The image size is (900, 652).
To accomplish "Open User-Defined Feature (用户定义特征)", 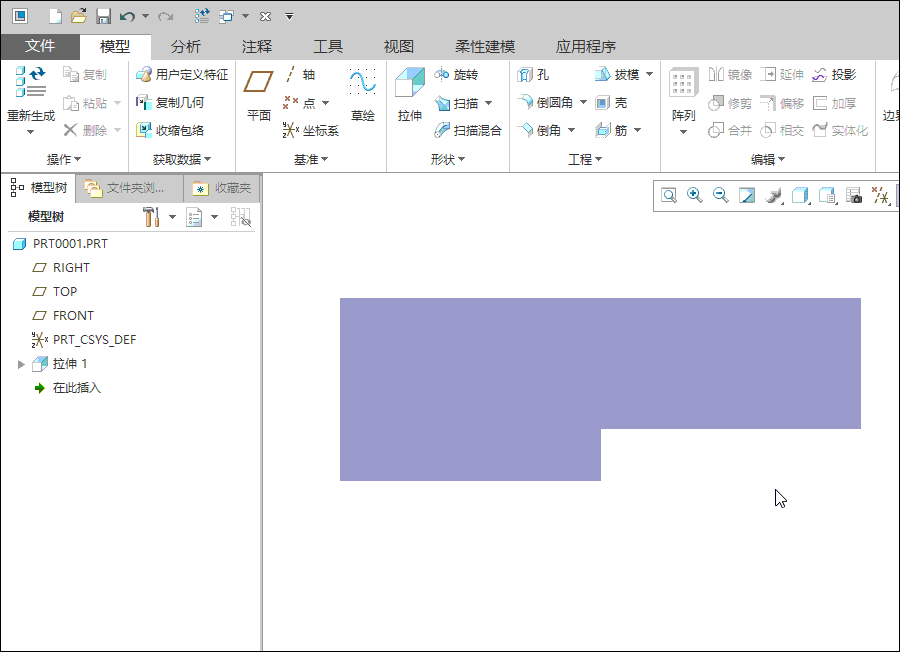I will (x=181, y=75).
